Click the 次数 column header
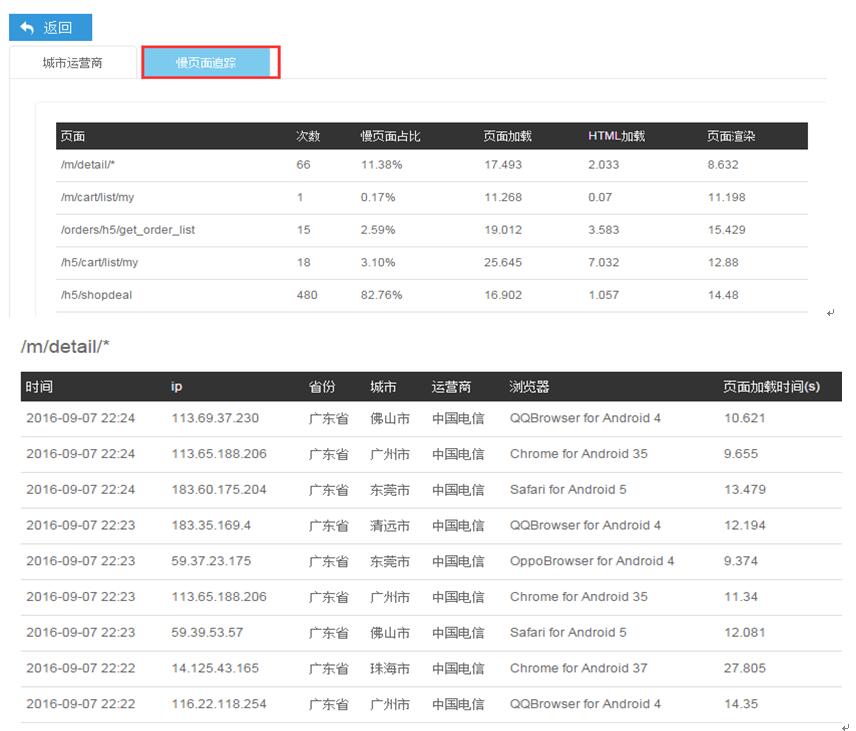 [x=308, y=136]
